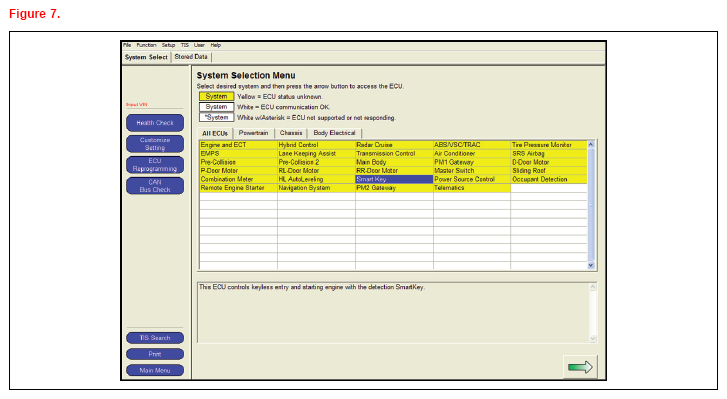The height and width of the screenshot is (399, 727).
Task: Open the Function menu
Action: tap(146, 45)
